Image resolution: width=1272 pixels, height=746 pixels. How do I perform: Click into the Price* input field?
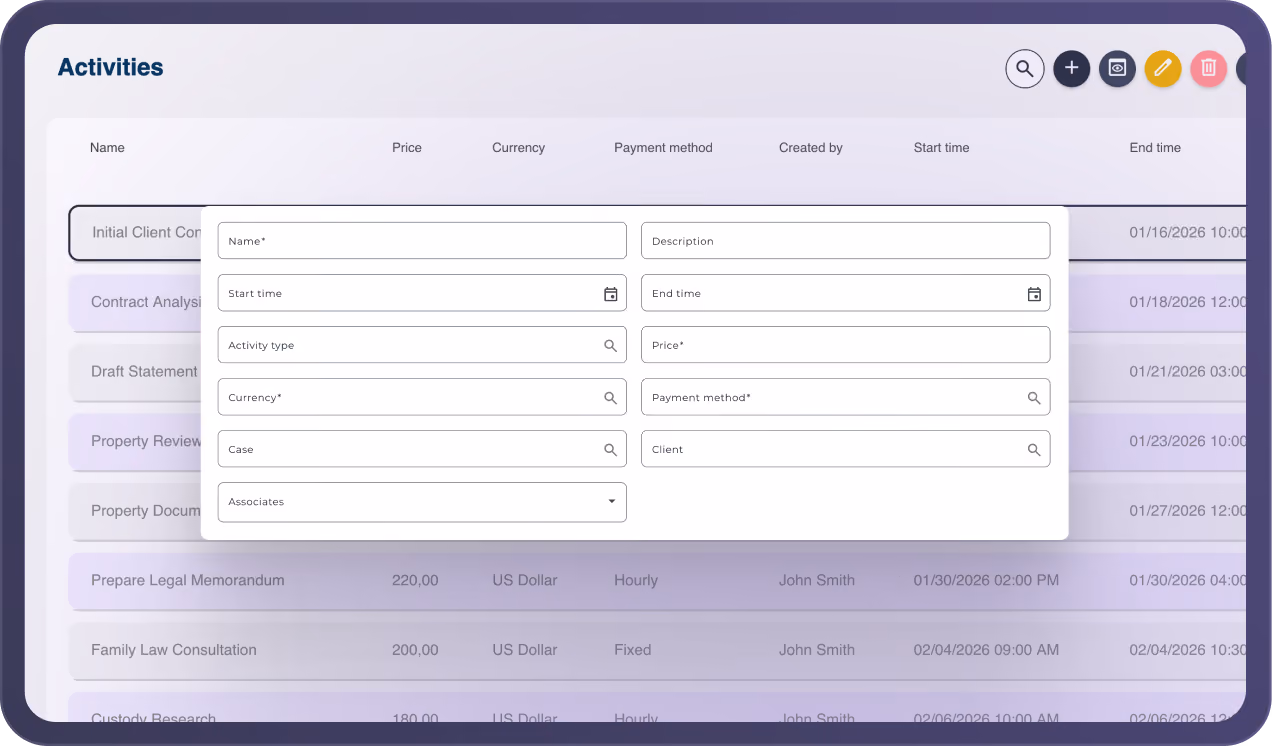tap(846, 345)
